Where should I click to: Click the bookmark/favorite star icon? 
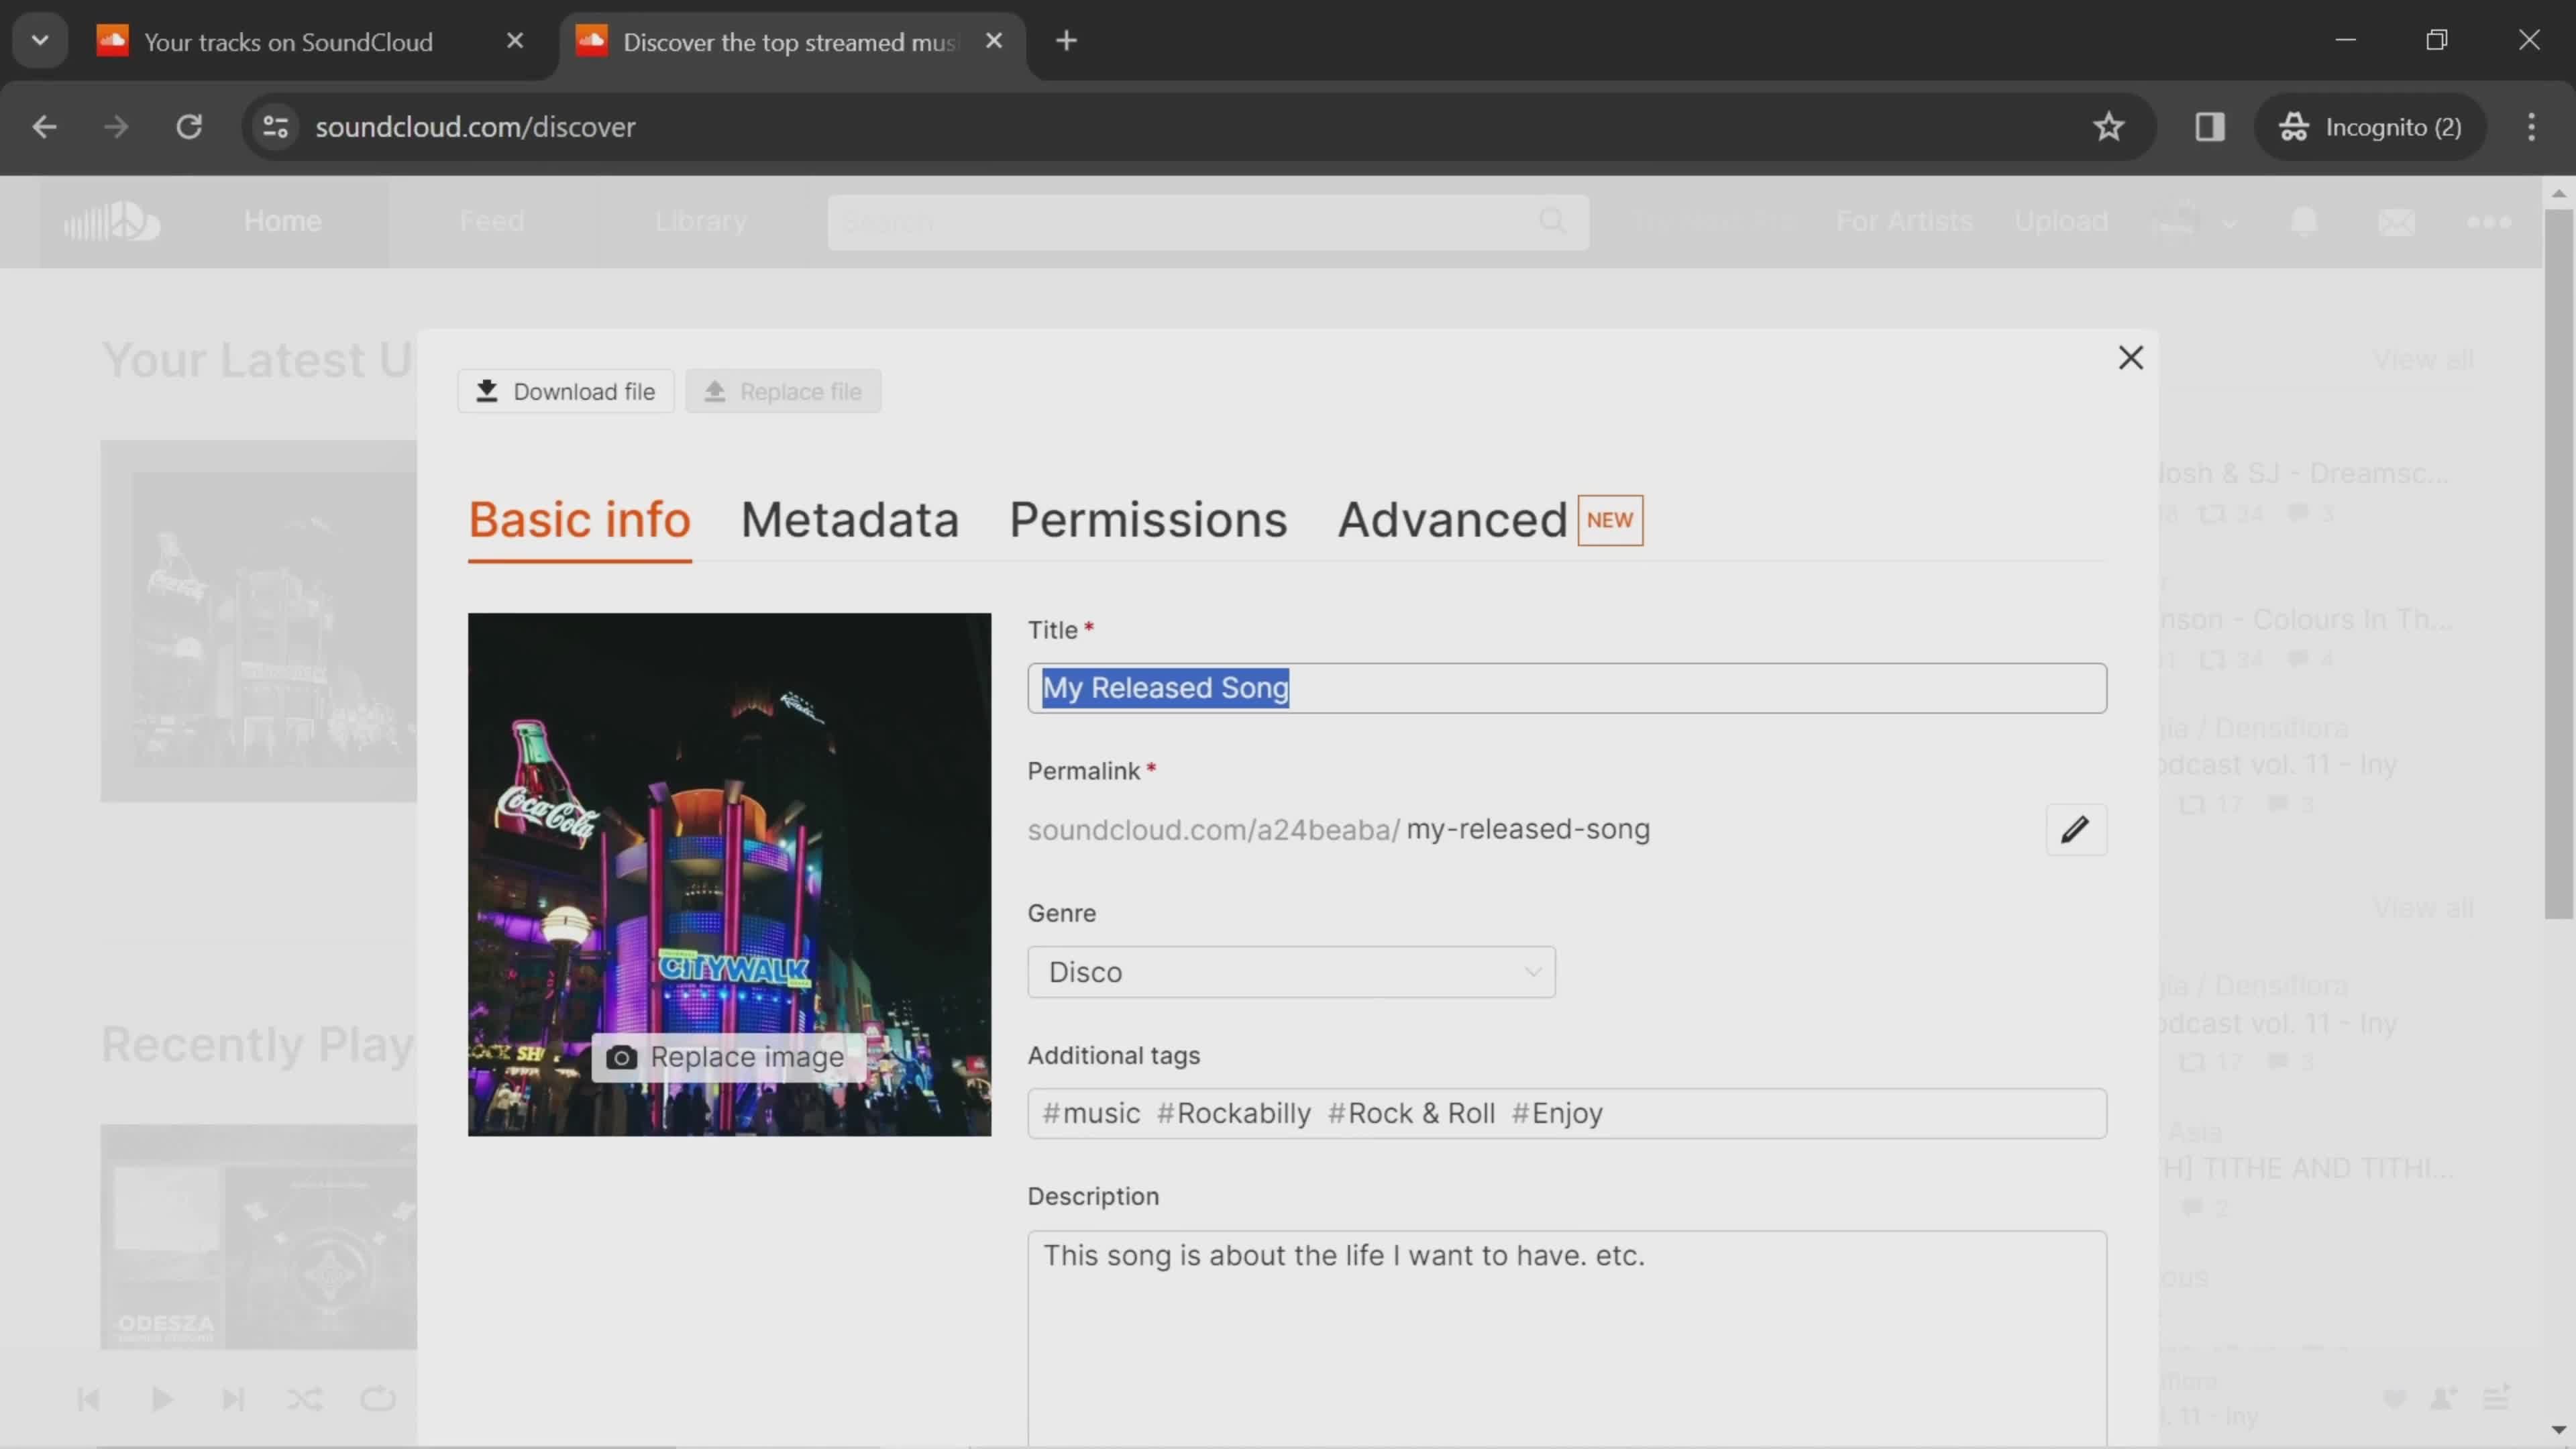(x=2110, y=125)
